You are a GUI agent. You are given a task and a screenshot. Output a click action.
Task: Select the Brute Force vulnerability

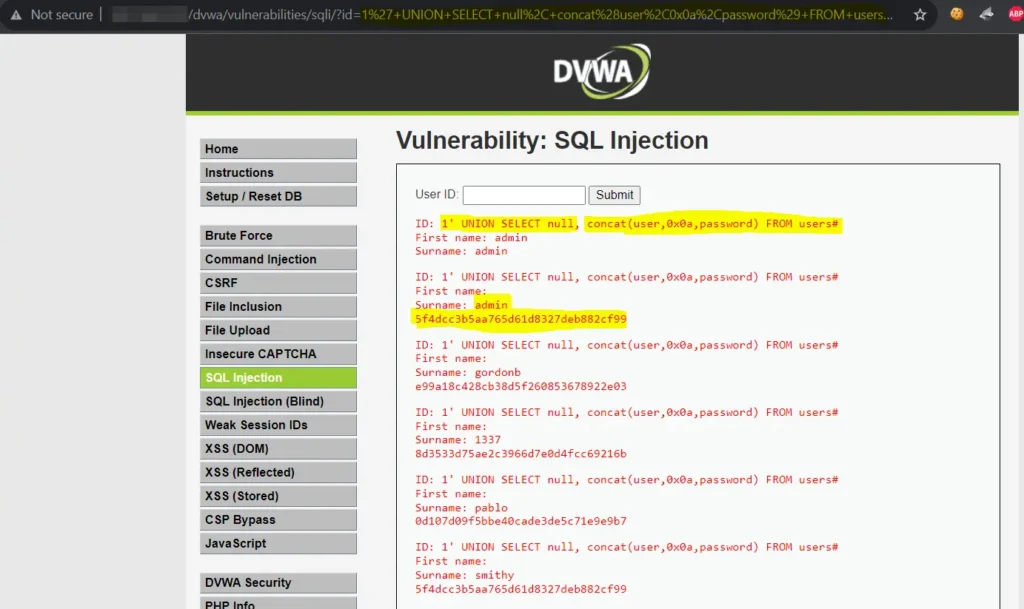coord(278,236)
